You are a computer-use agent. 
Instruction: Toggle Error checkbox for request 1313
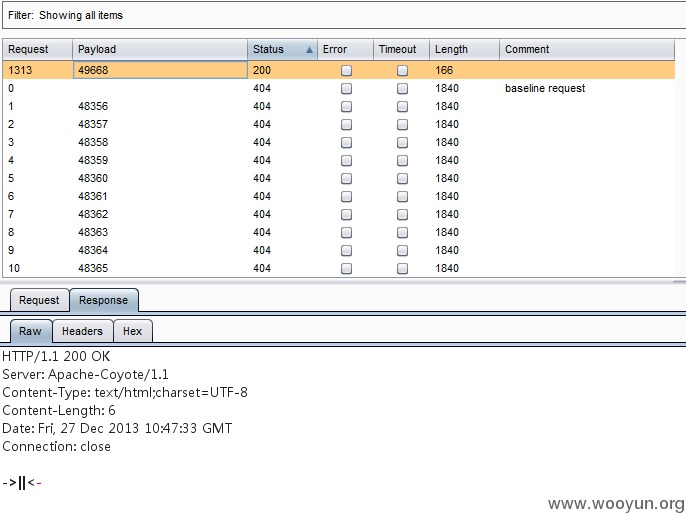click(x=346, y=70)
